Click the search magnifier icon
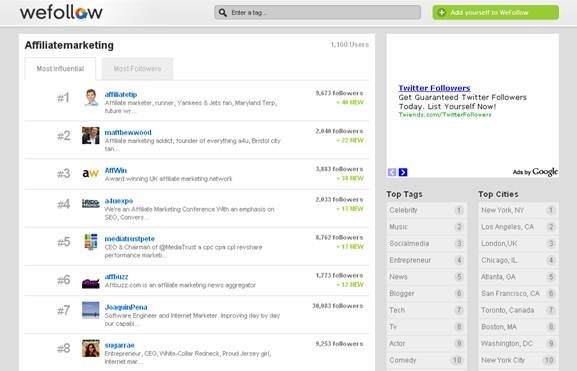 [223, 13]
